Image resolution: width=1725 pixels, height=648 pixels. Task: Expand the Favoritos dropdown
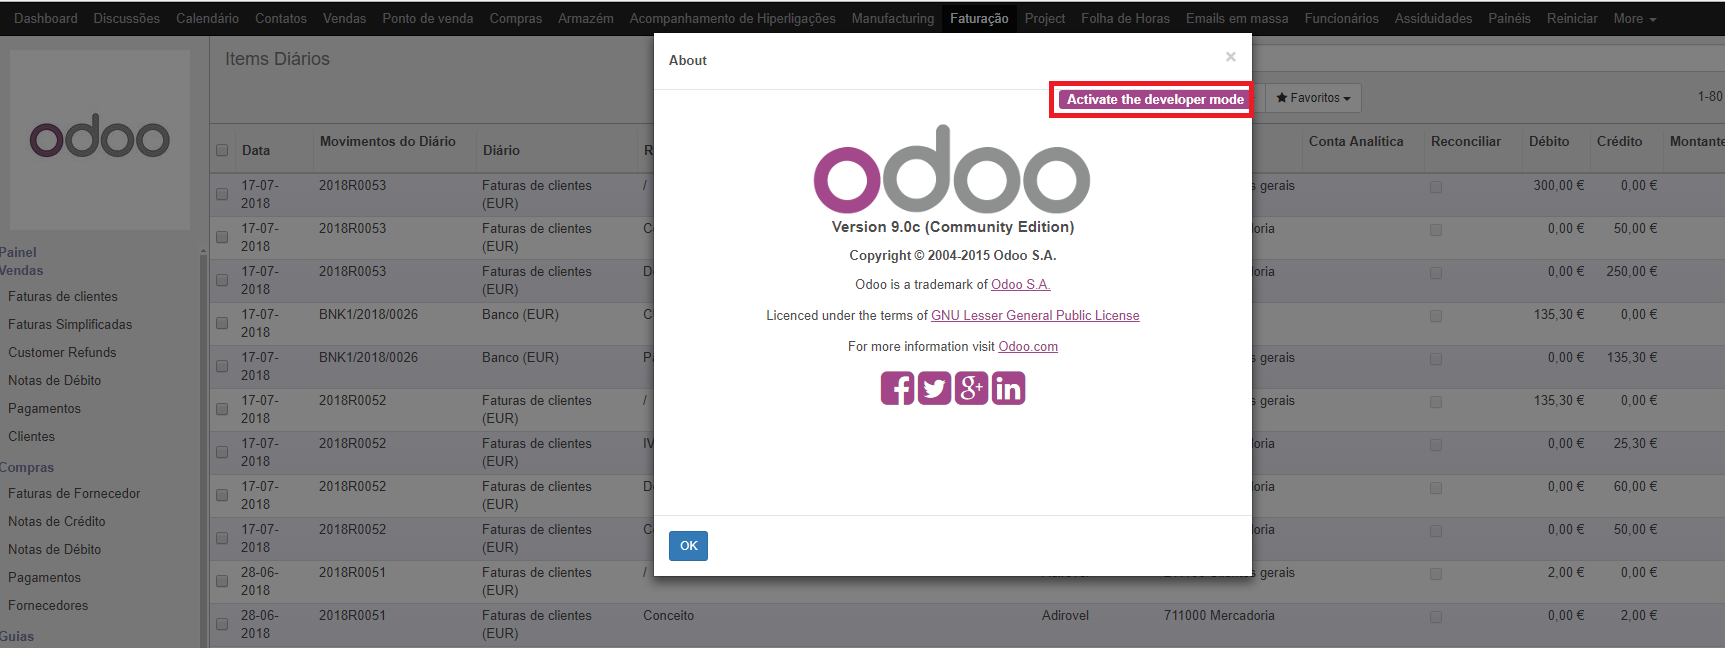1313,98
